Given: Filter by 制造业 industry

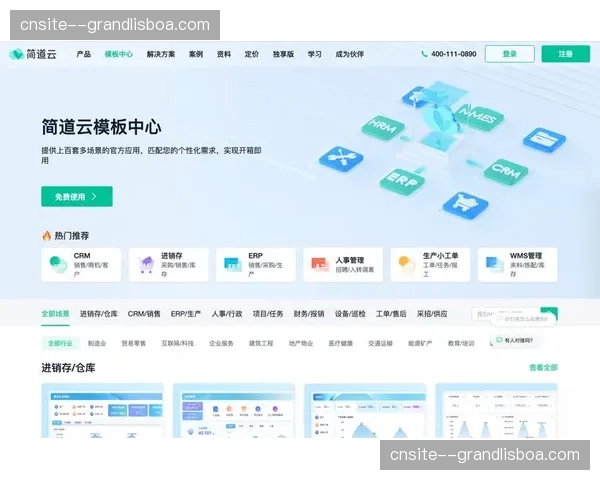Looking at the screenshot, I should click(x=96, y=342).
